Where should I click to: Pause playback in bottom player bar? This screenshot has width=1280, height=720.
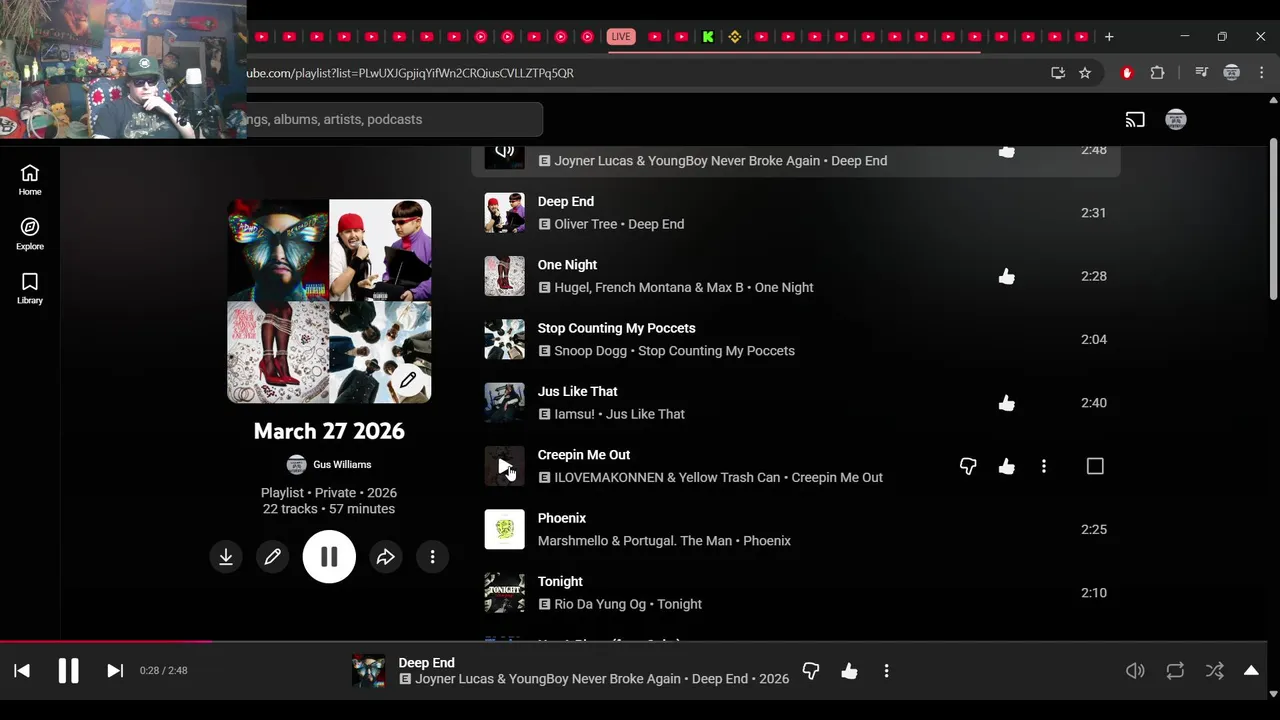(68, 671)
